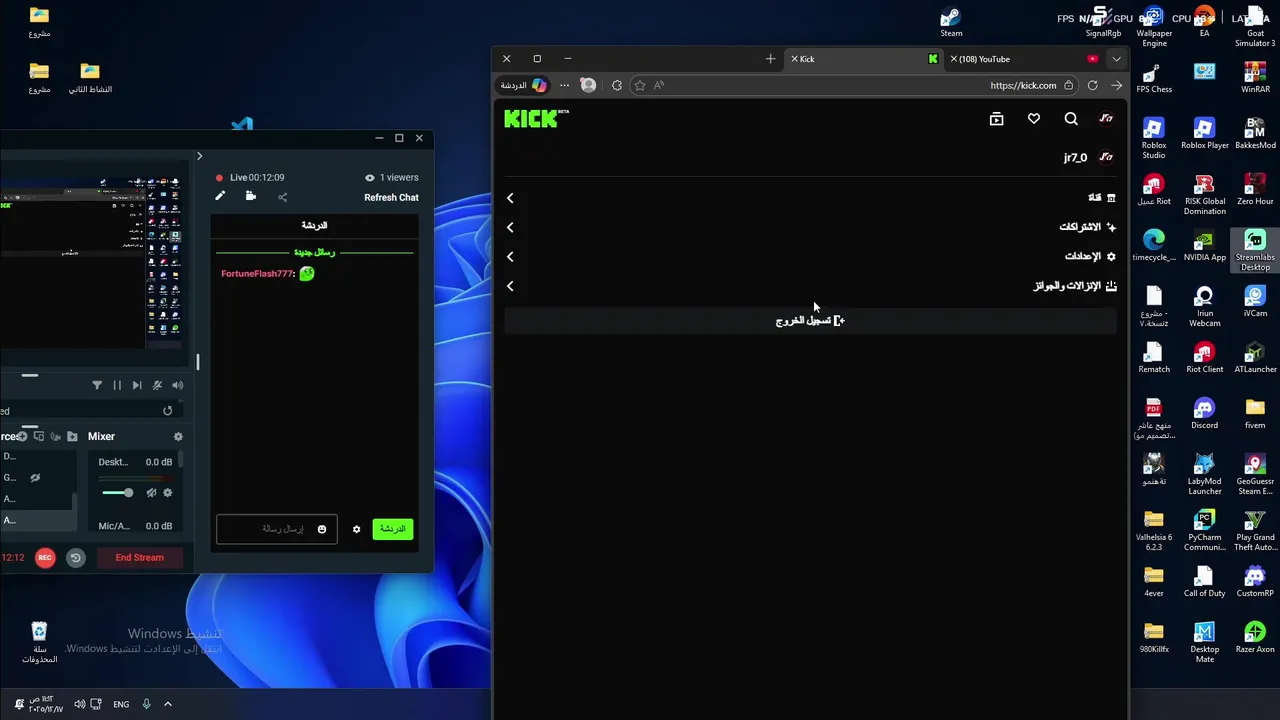Open Mixer panel settings gear
The height and width of the screenshot is (720, 1280).
tap(178, 437)
